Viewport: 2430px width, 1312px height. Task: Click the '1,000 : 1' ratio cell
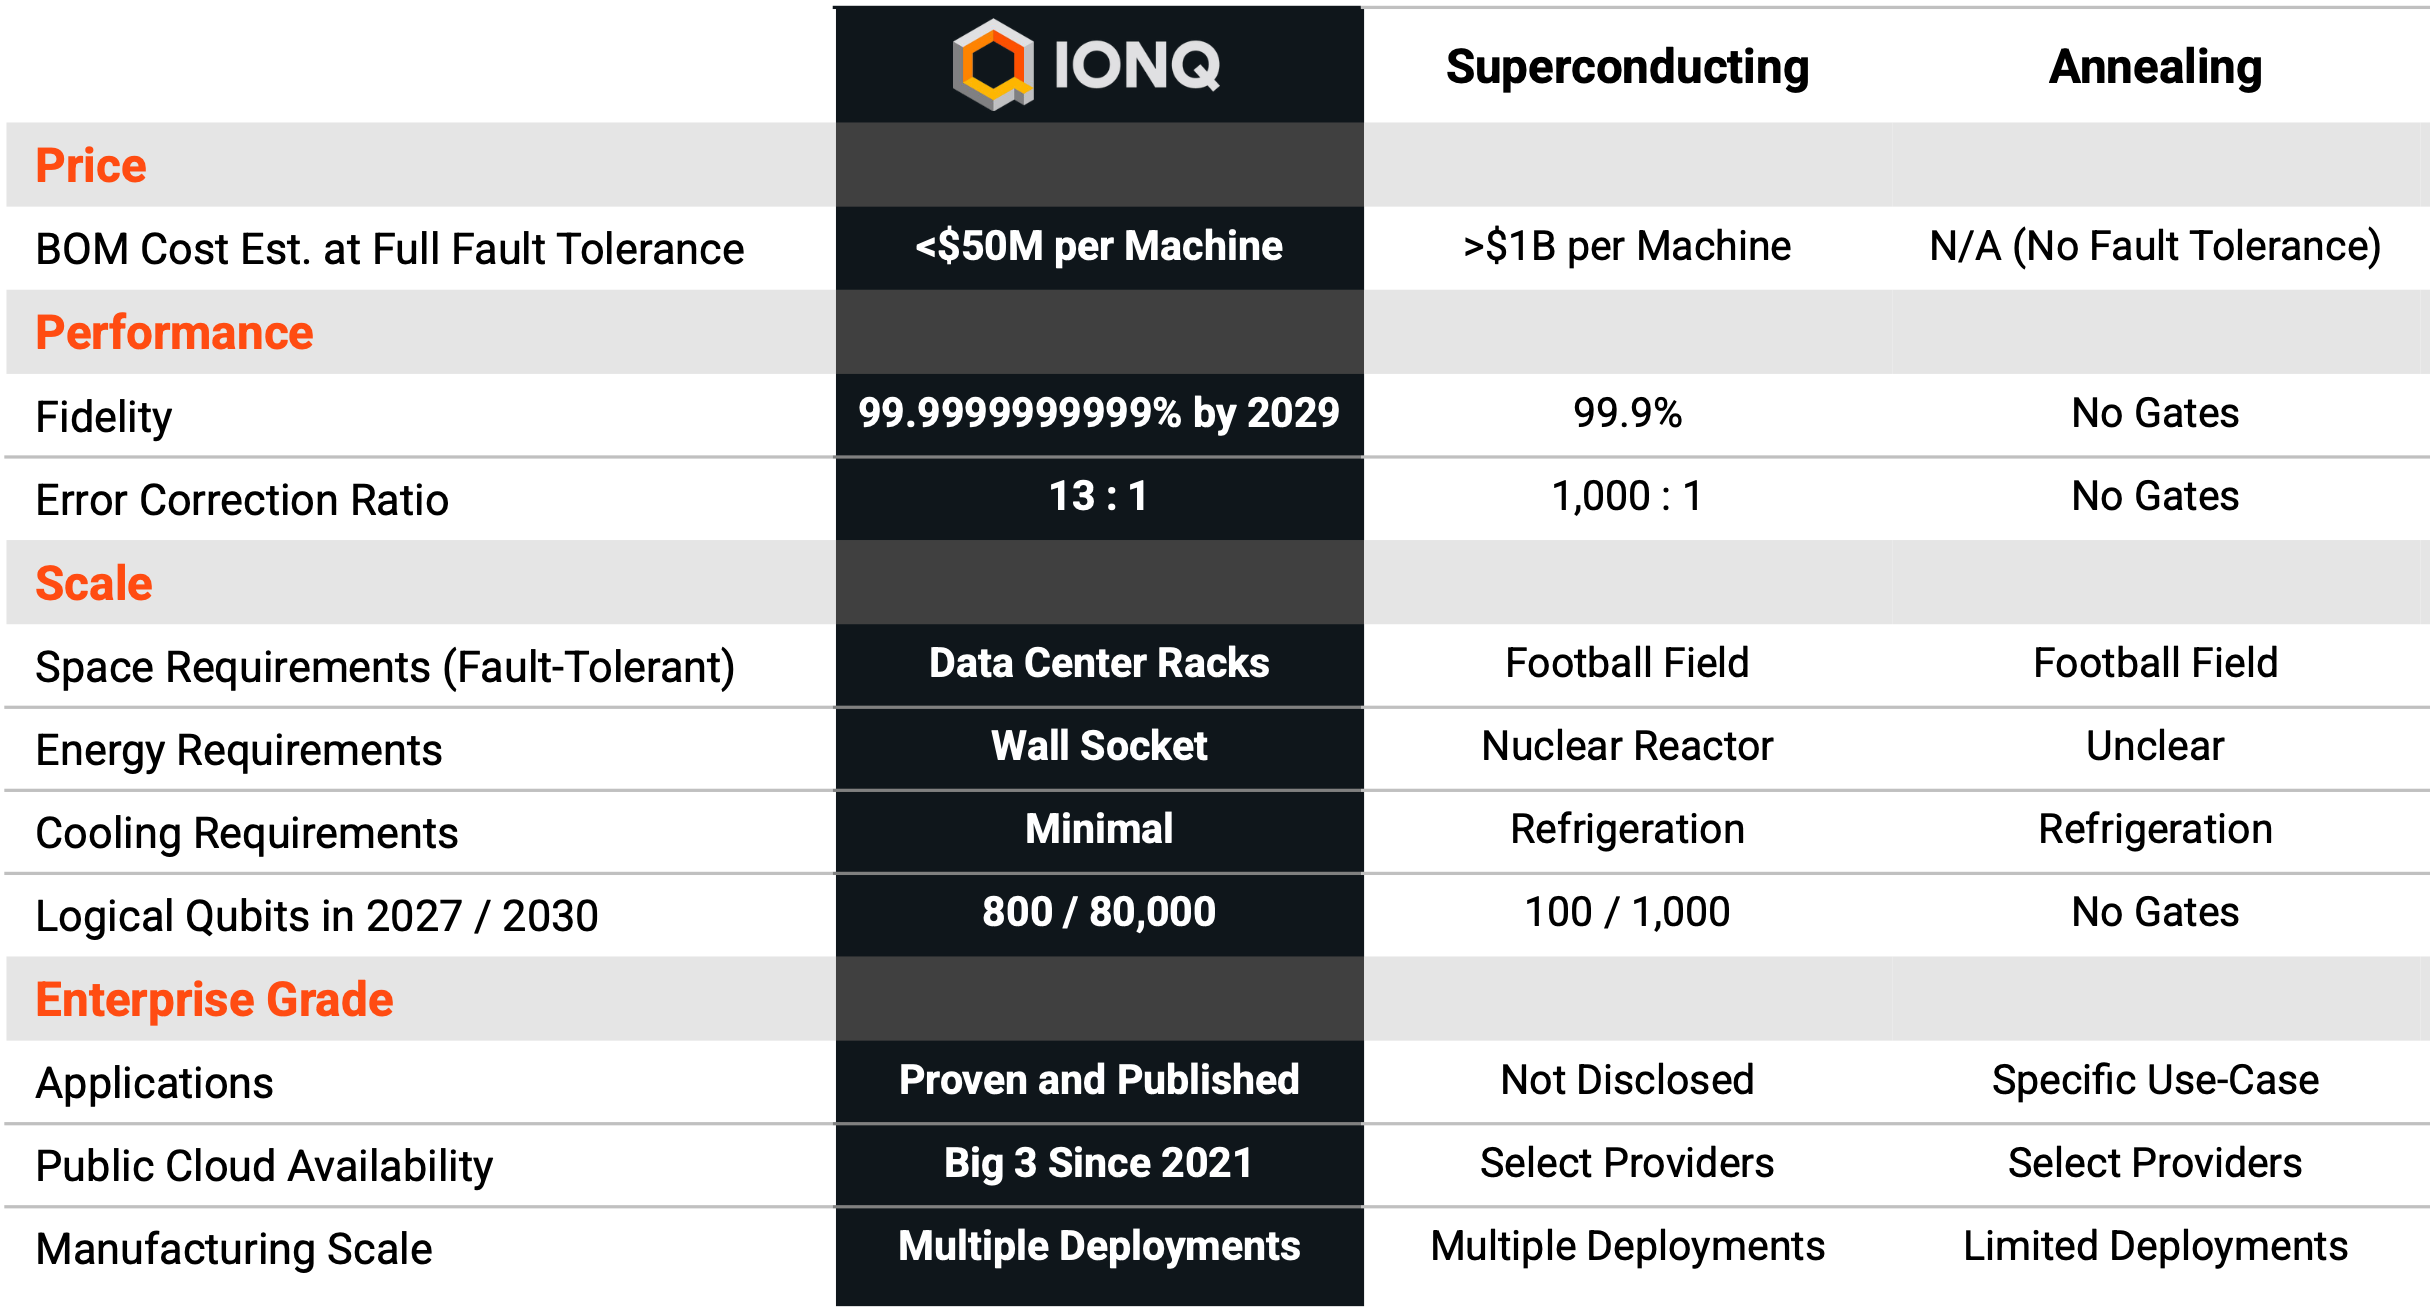coord(1627,496)
